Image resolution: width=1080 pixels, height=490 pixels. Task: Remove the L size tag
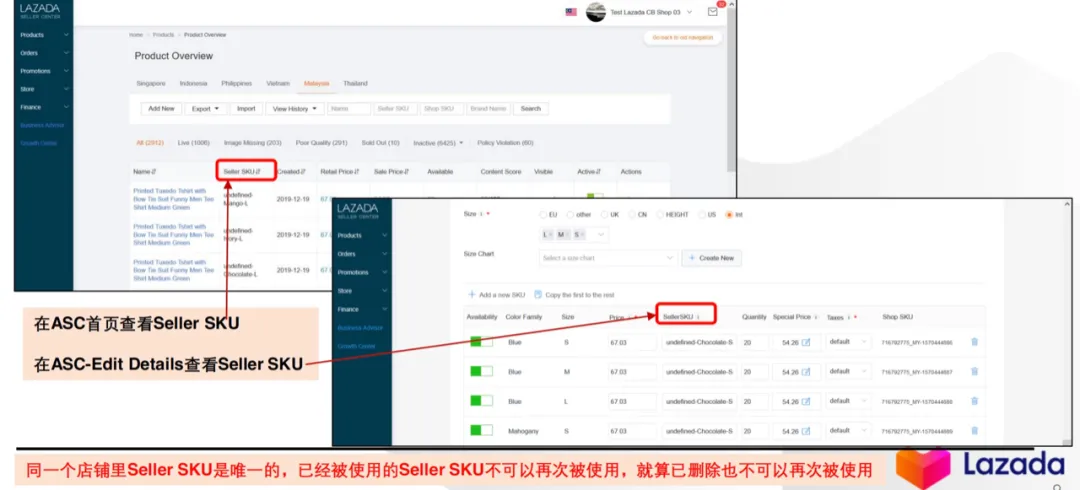point(550,235)
